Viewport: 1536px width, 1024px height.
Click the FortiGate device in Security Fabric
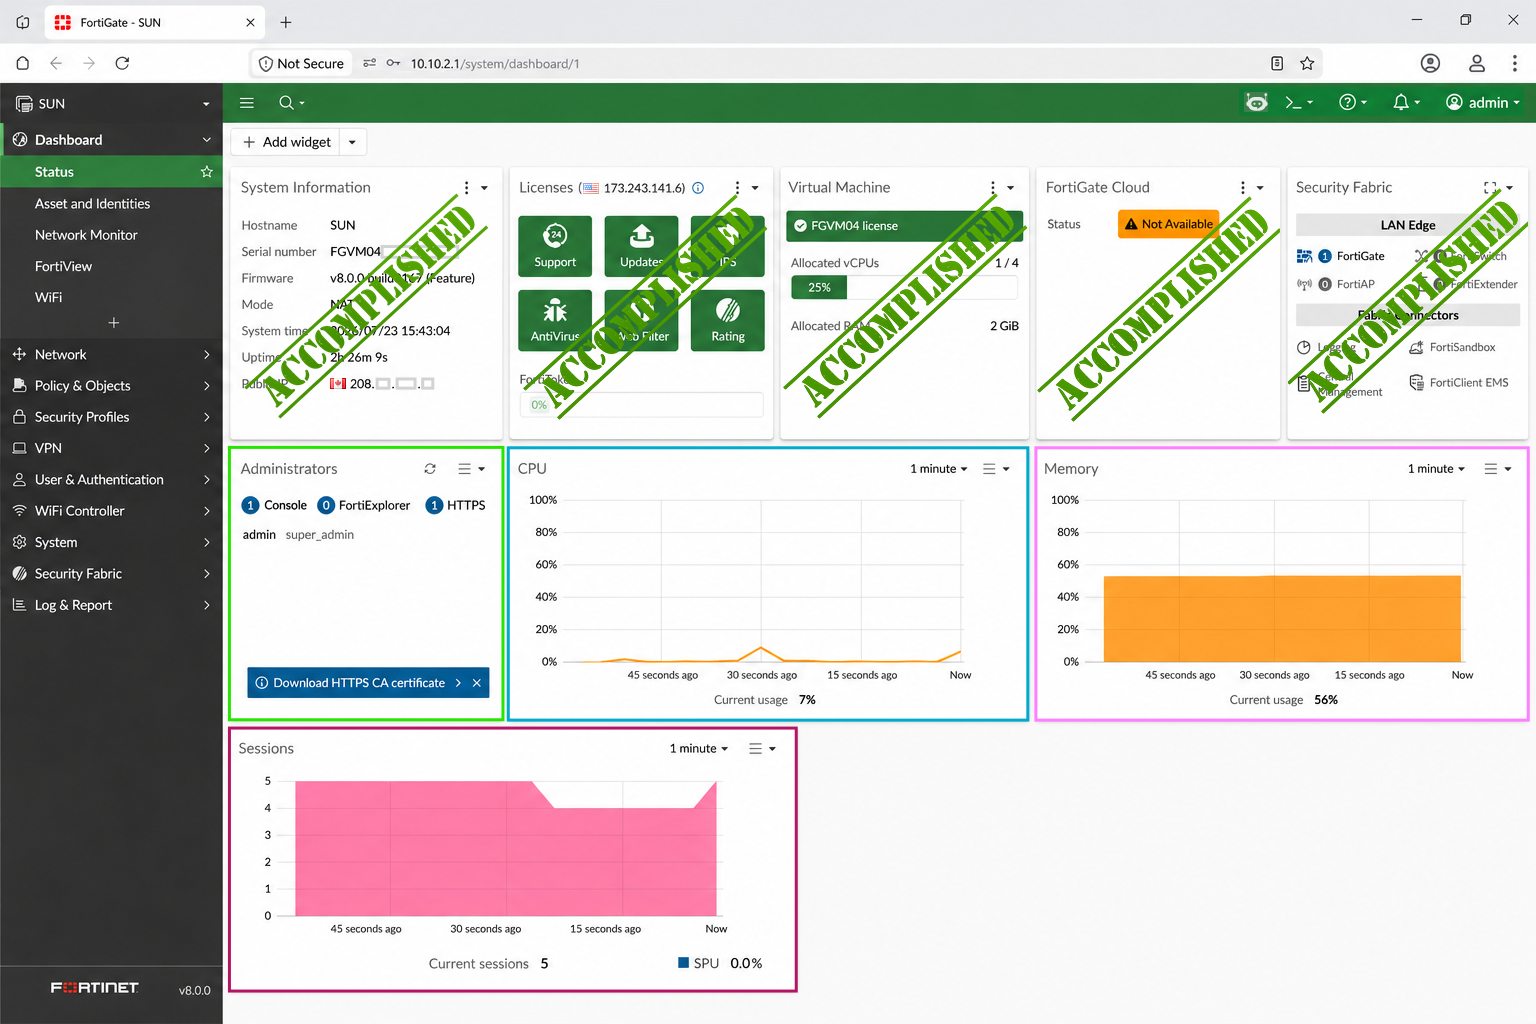click(1341, 256)
